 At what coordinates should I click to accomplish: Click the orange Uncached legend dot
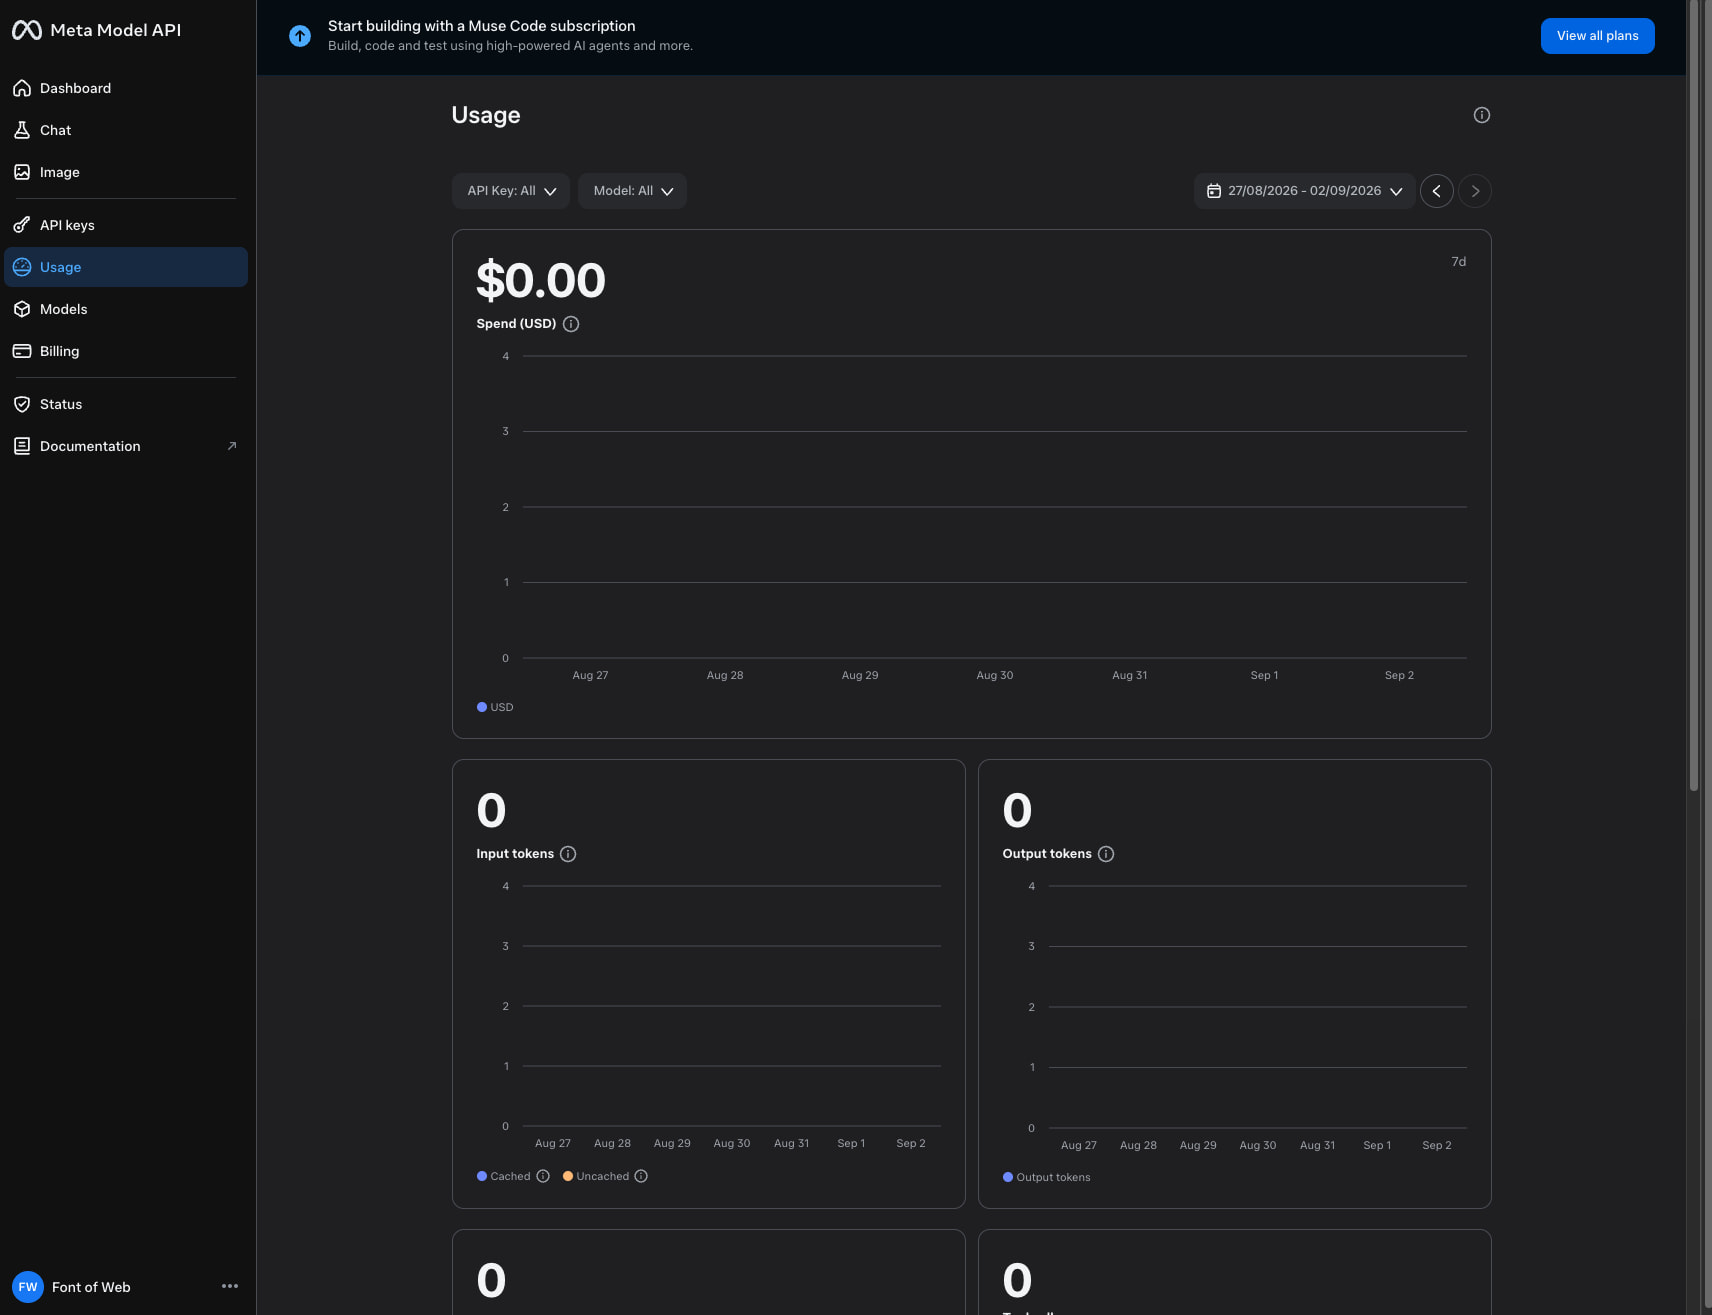click(x=568, y=1176)
